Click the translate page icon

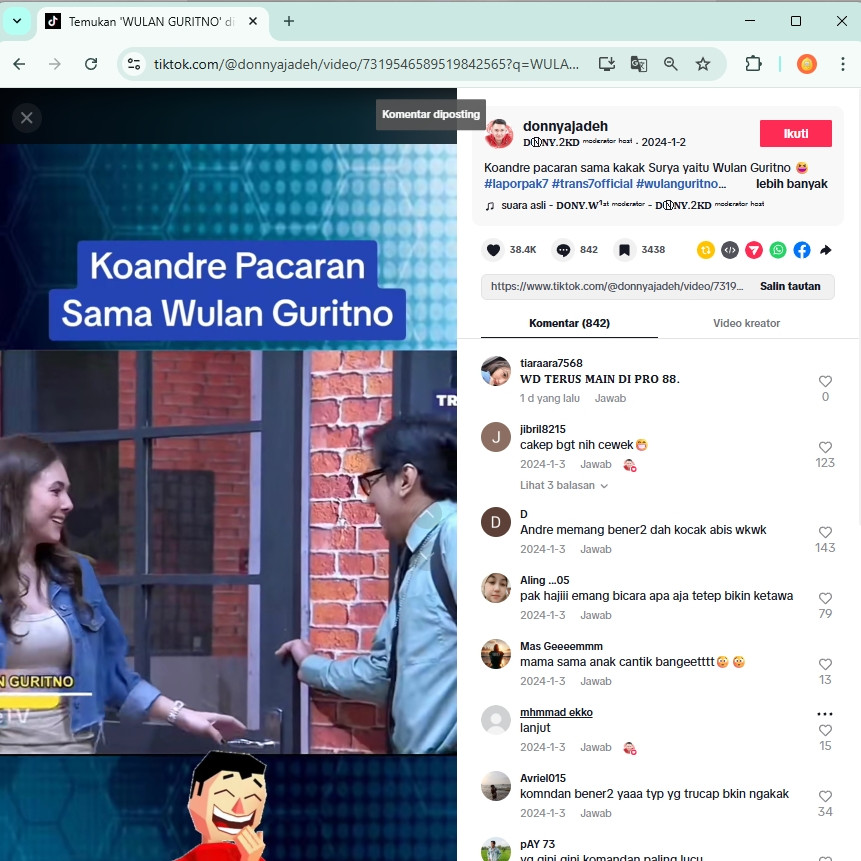click(639, 64)
